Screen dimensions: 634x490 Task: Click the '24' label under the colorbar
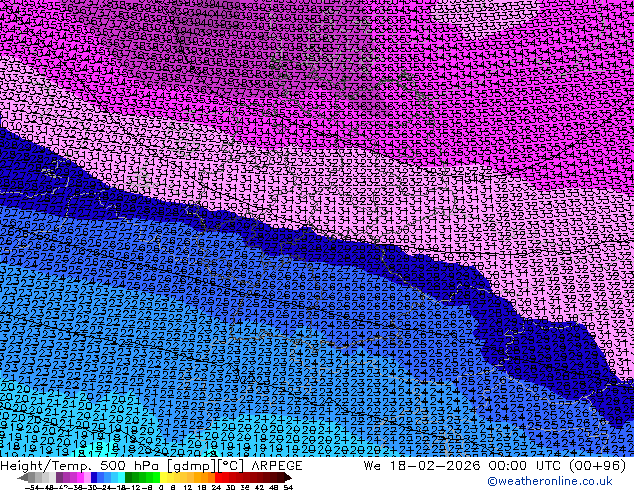[x=216, y=488]
